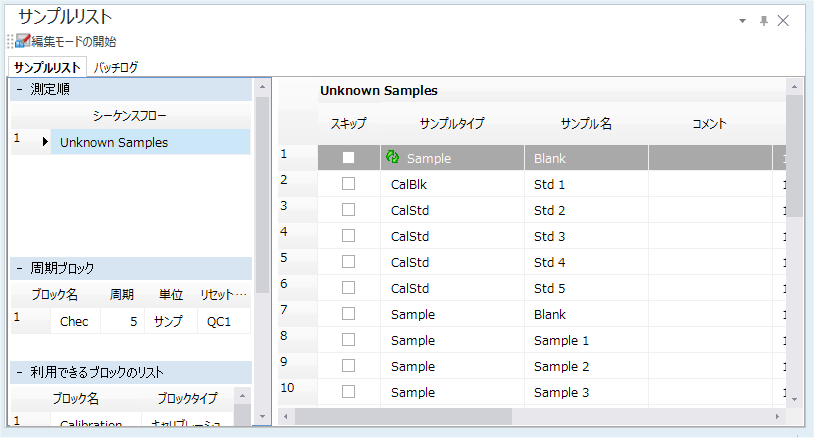The height and width of the screenshot is (438, 814).
Task: Click the シーケンスフロー column header
Action: tap(130, 116)
